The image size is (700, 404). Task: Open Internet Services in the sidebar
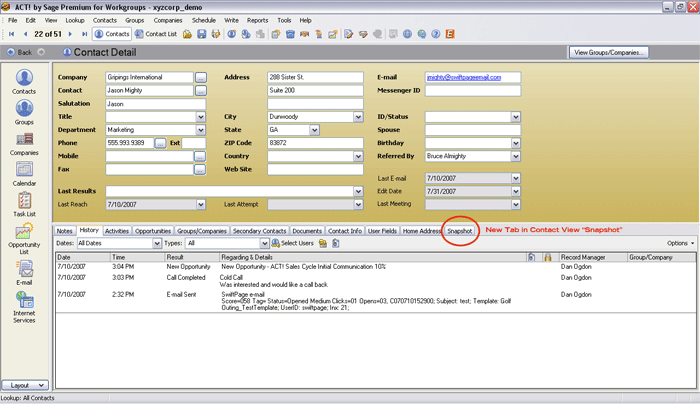[x=24, y=307]
